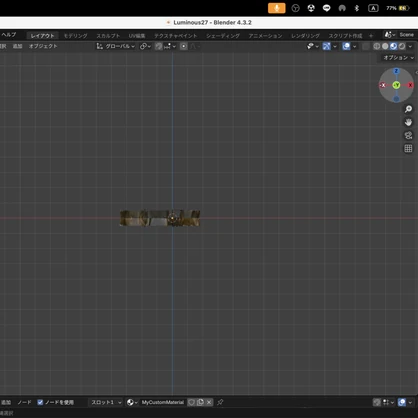Toggle the pin icon in shader editor
418x418 pixels.
point(220,402)
